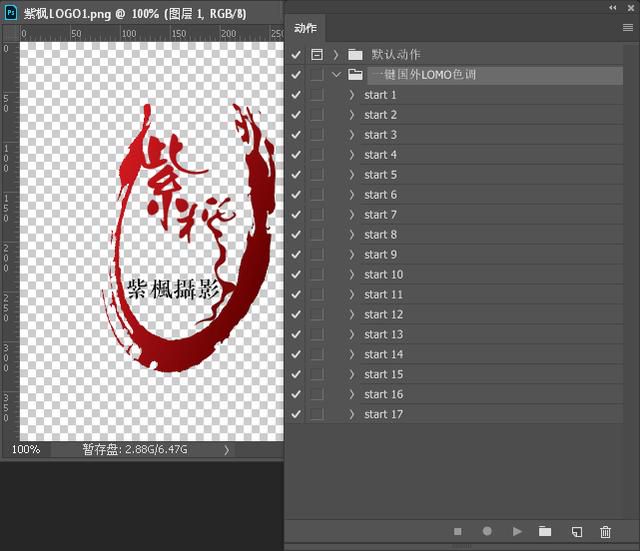Select the start 4 action row
Image resolution: width=640 pixels, height=551 pixels.
point(491,155)
